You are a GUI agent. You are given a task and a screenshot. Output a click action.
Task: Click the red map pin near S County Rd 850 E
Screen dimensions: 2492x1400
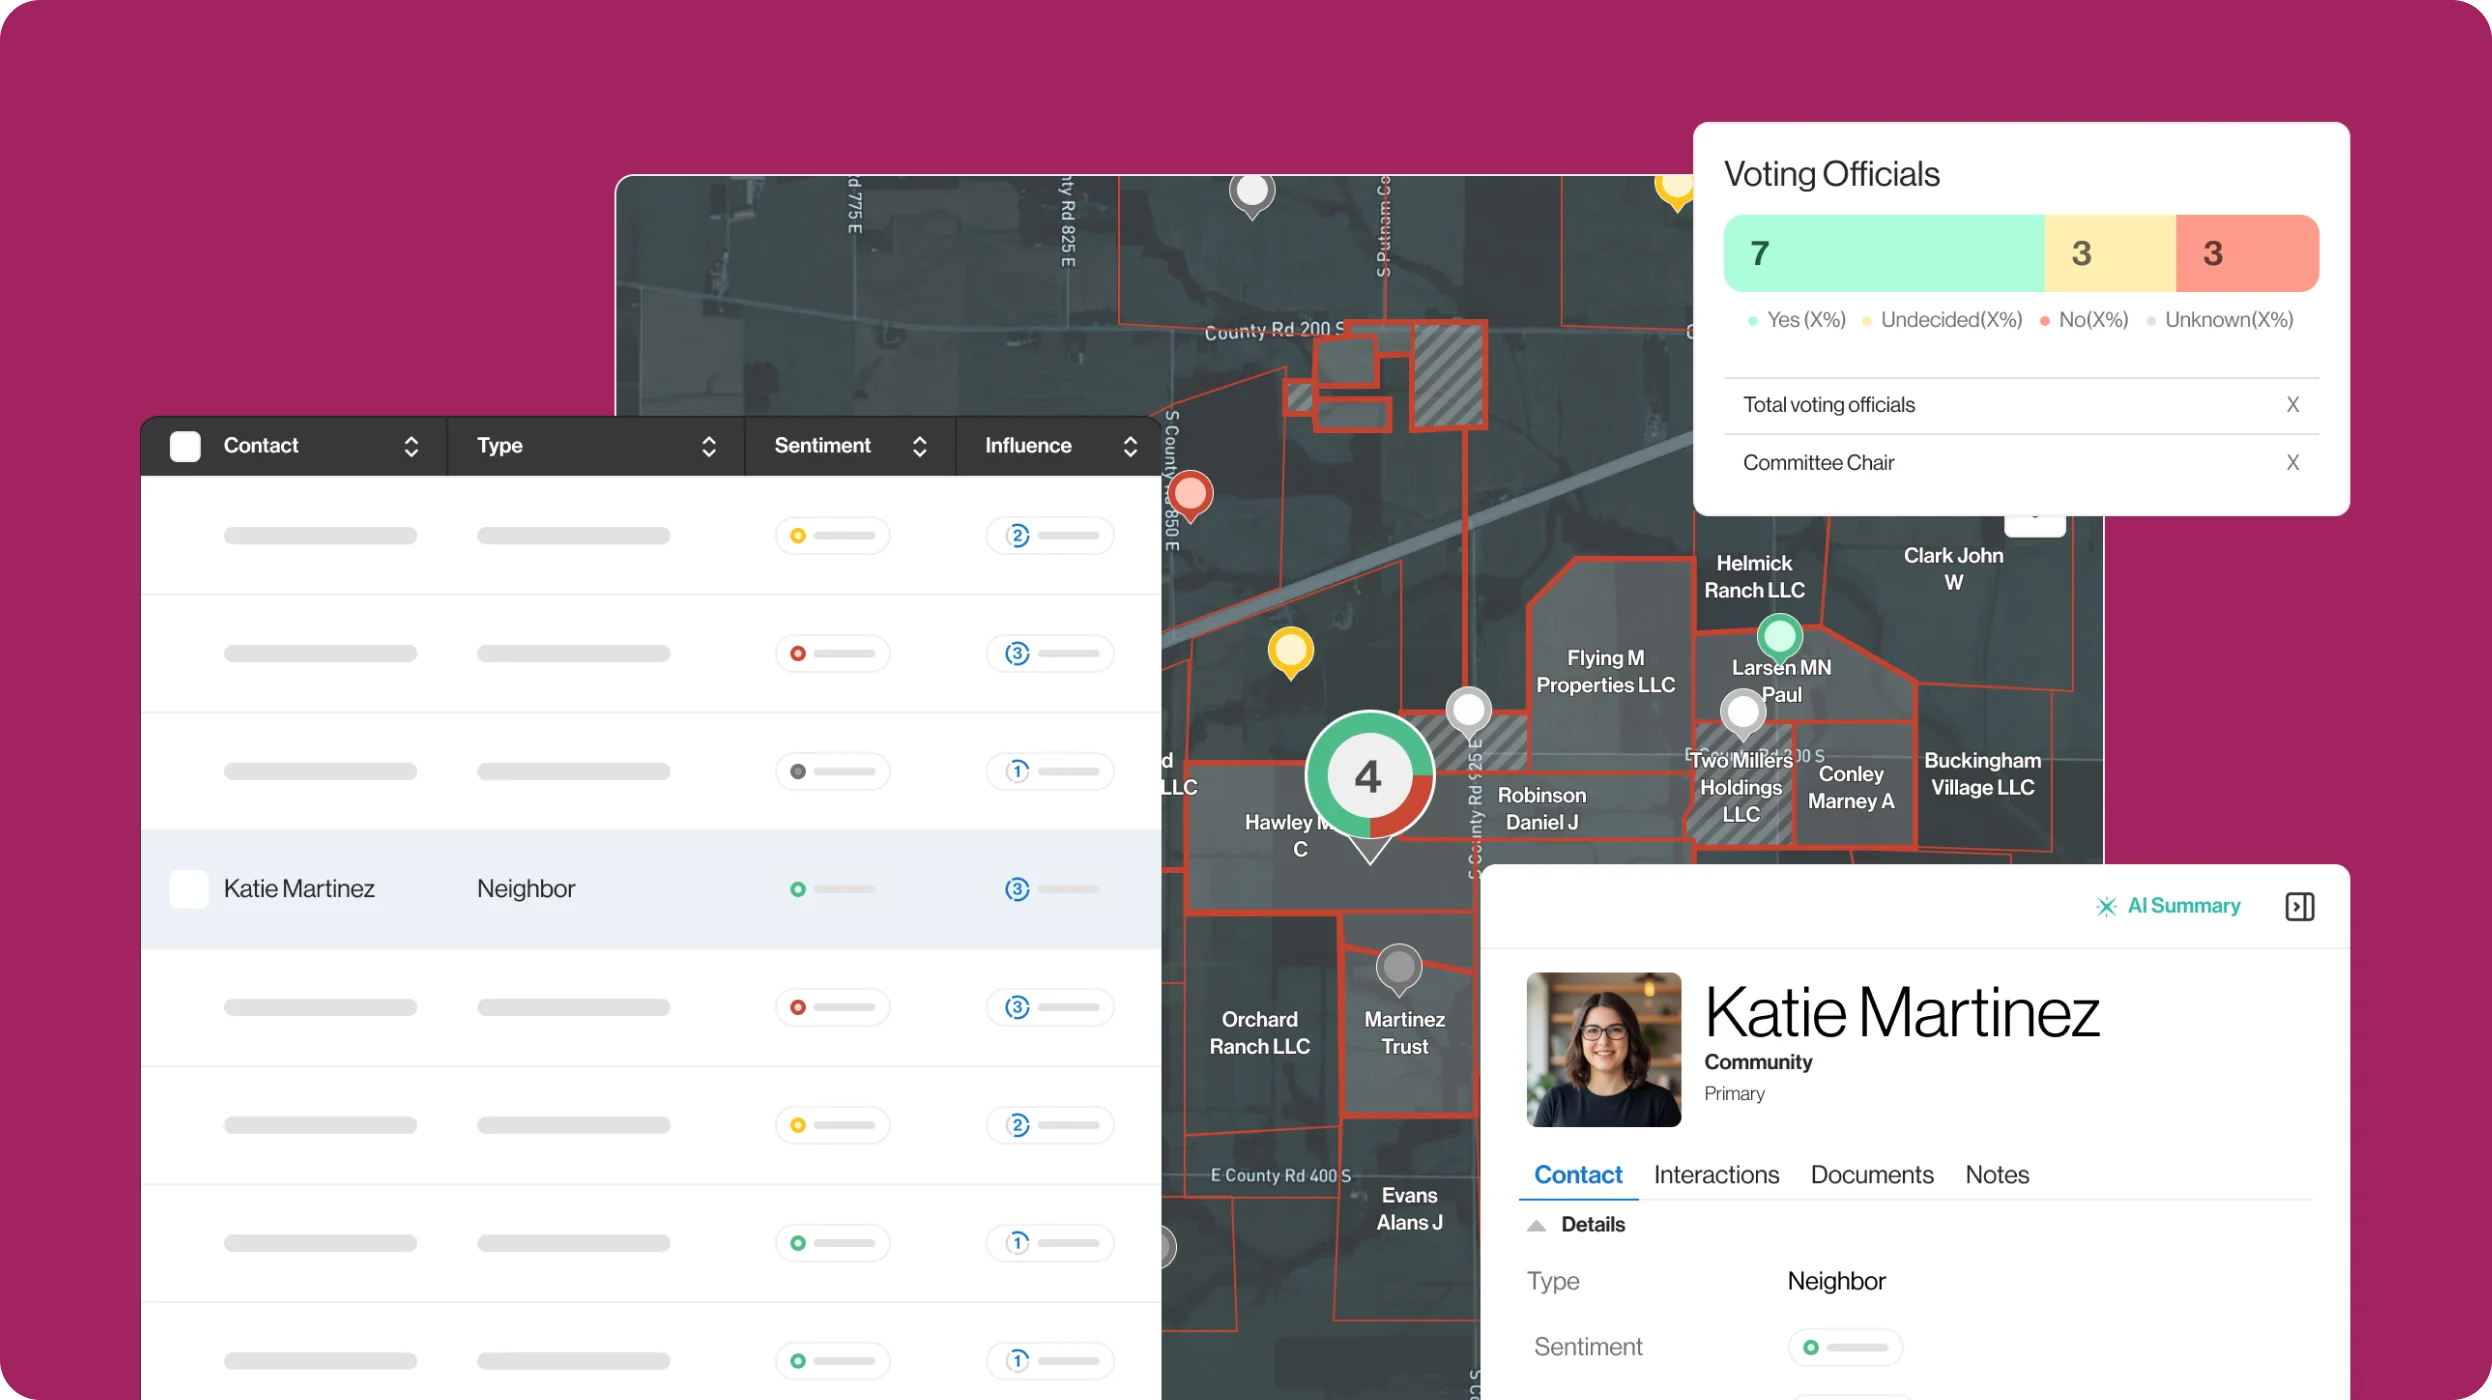1190,495
